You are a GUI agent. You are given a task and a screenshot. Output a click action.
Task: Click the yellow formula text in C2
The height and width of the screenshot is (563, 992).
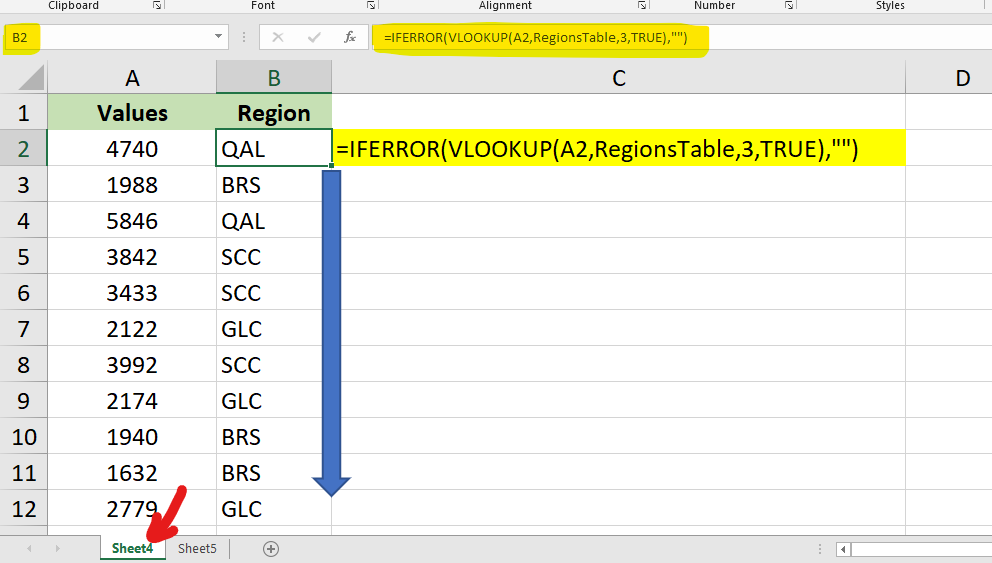point(597,149)
